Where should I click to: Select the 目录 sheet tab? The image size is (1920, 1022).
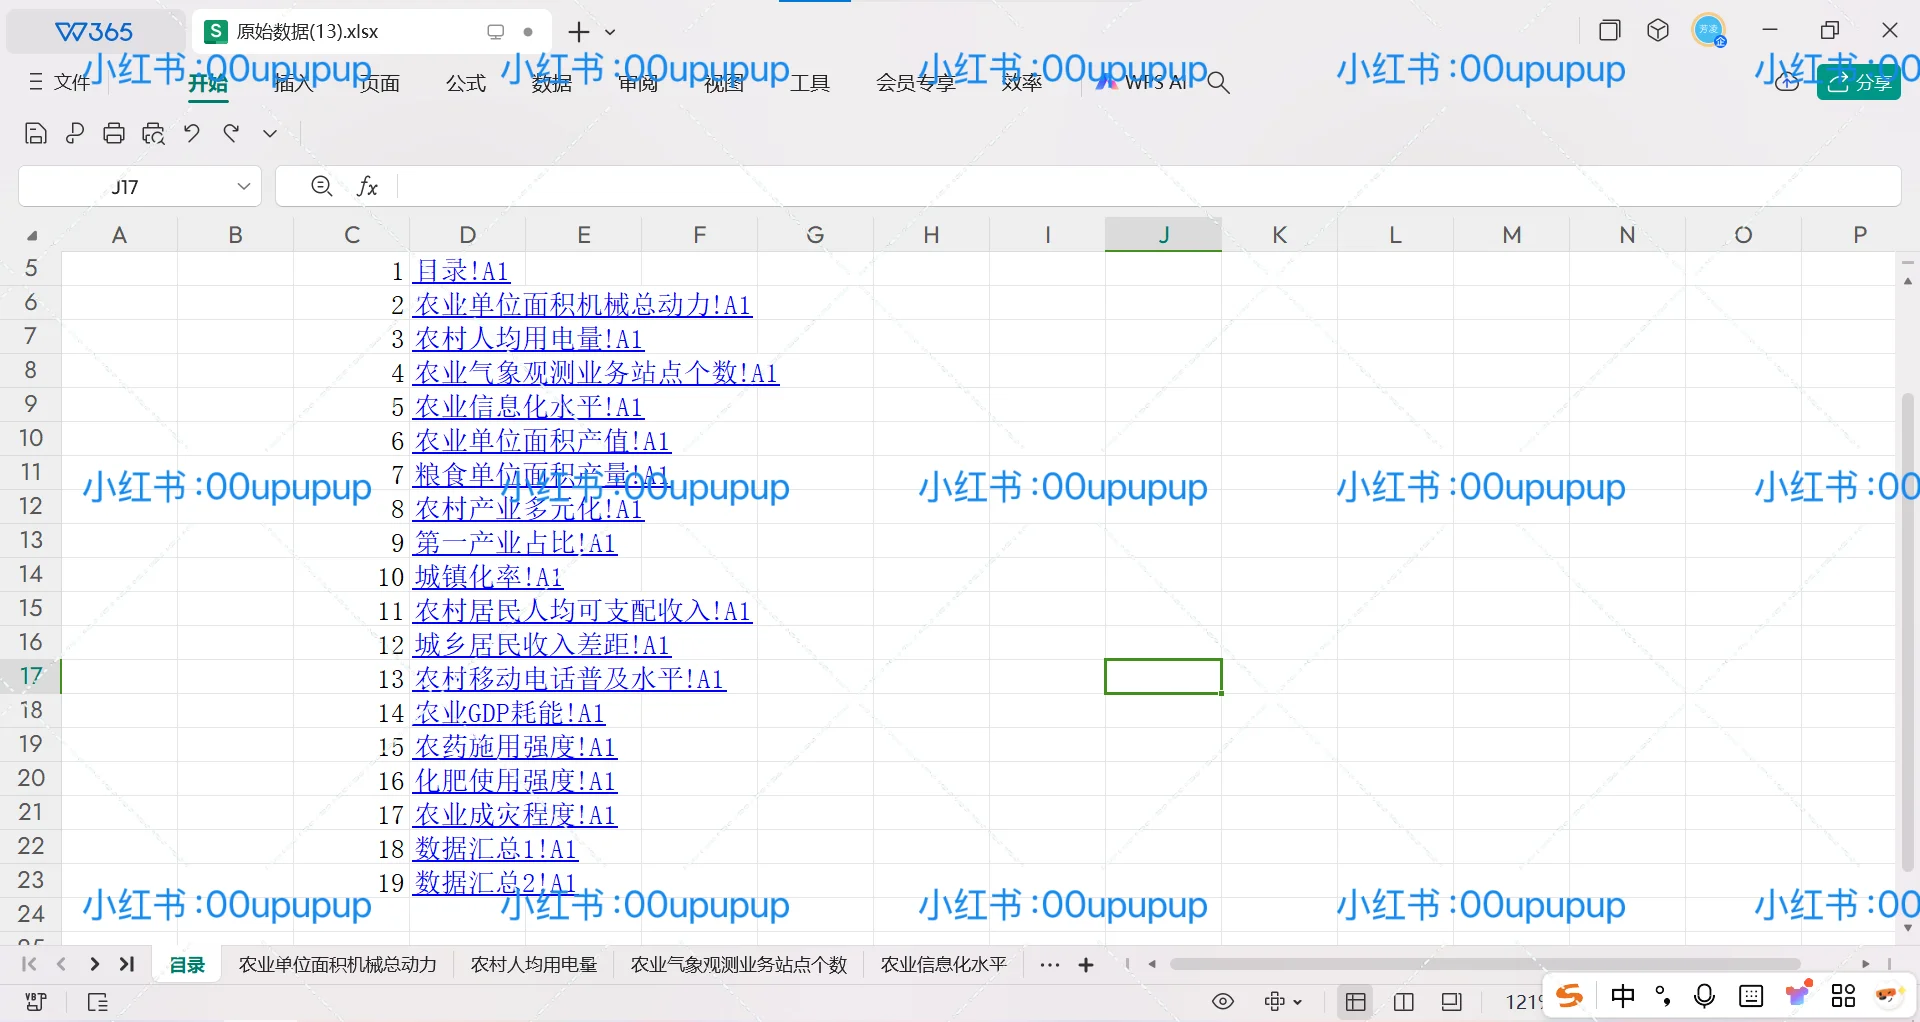[187, 965]
